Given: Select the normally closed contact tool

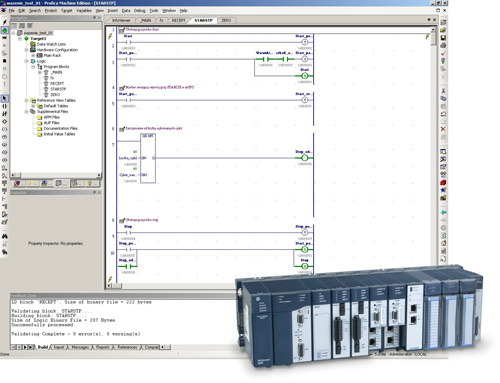Looking at the screenshot, I should coord(5,114).
